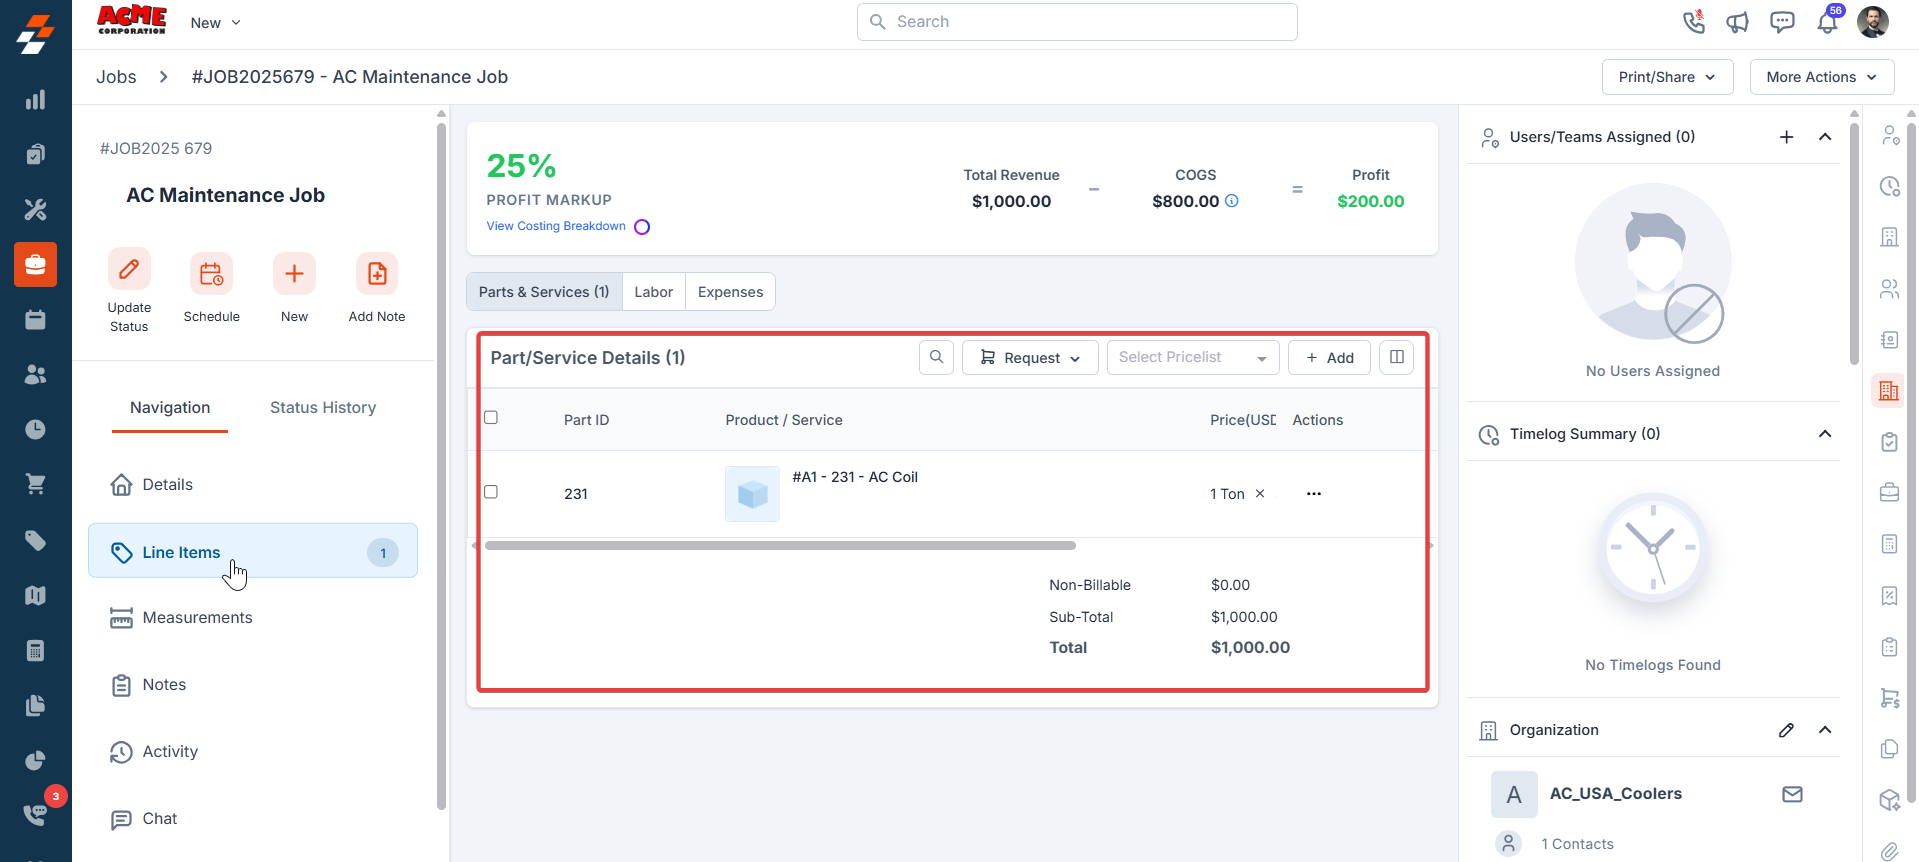The width and height of the screenshot is (1919, 862).
Task: Open the tools wrench icon in left sidebar
Action: click(x=35, y=210)
